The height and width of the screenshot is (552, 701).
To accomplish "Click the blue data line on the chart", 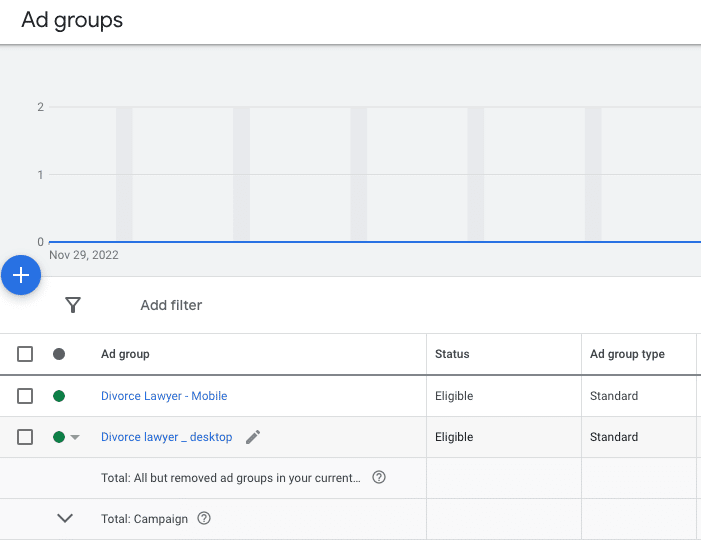I will (375, 242).
